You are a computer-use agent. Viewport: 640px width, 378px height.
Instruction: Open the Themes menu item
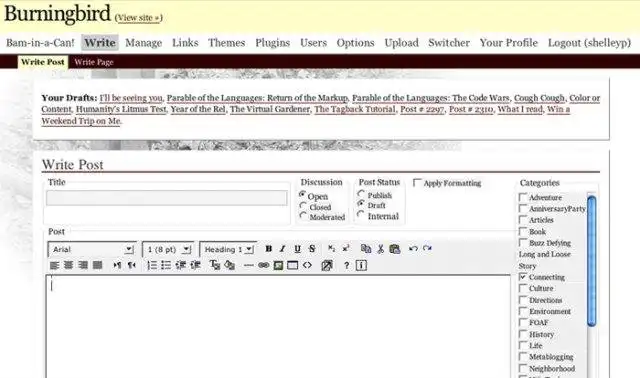point(227,42)
